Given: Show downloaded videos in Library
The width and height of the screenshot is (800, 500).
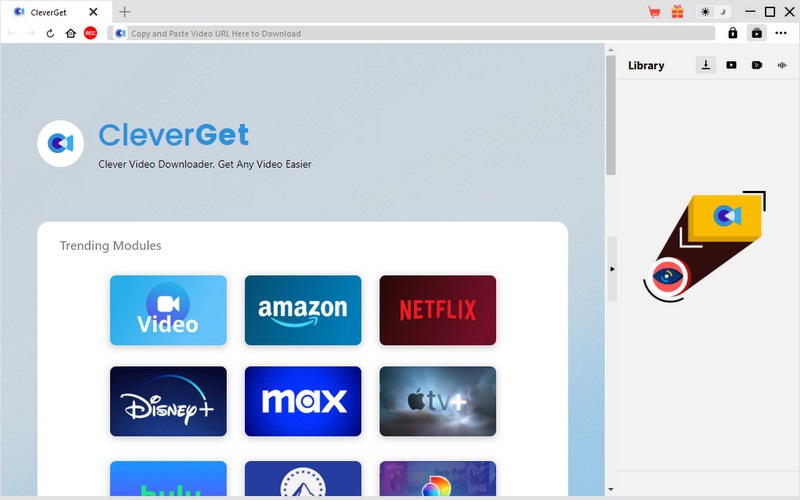Looking at the screenshot, I should click(x=731, y=65).
